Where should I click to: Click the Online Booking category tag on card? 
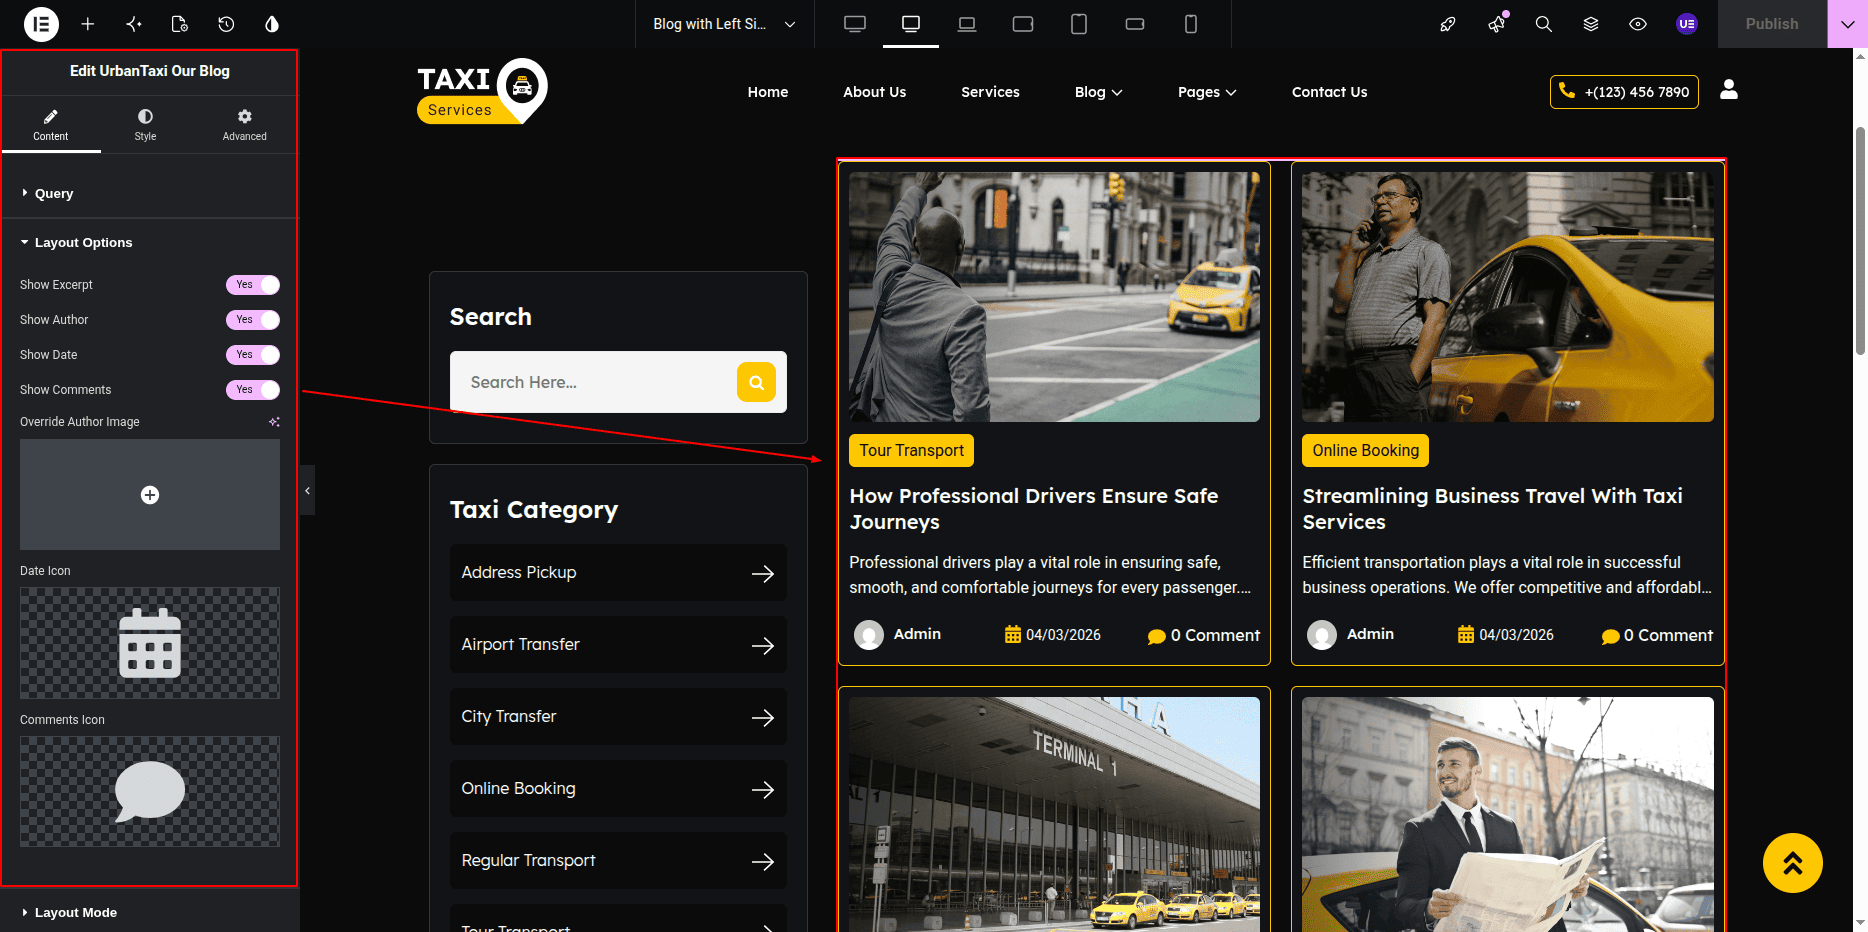point(1365,451)
